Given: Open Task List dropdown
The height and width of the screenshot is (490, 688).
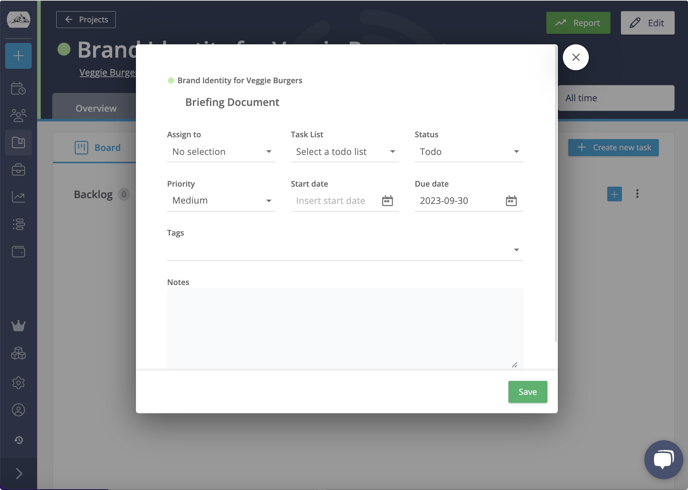Looking at the screenshot, I should 345,152.
